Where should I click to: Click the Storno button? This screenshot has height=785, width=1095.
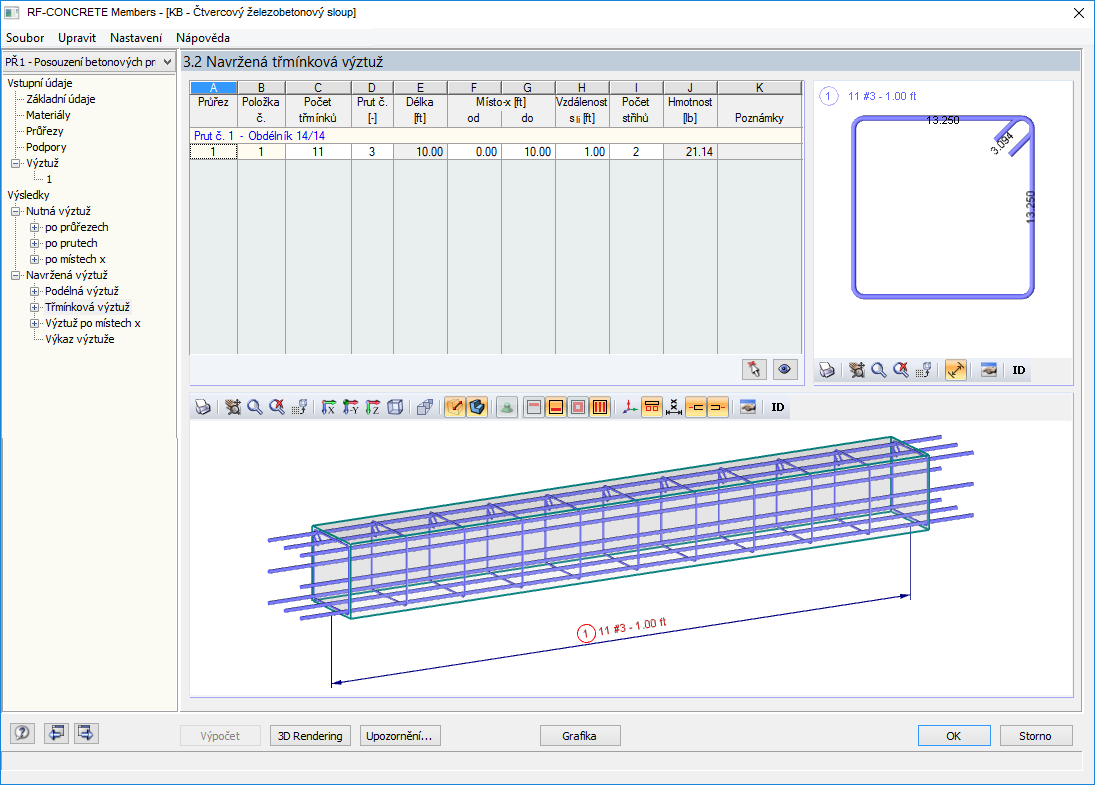1036,735
